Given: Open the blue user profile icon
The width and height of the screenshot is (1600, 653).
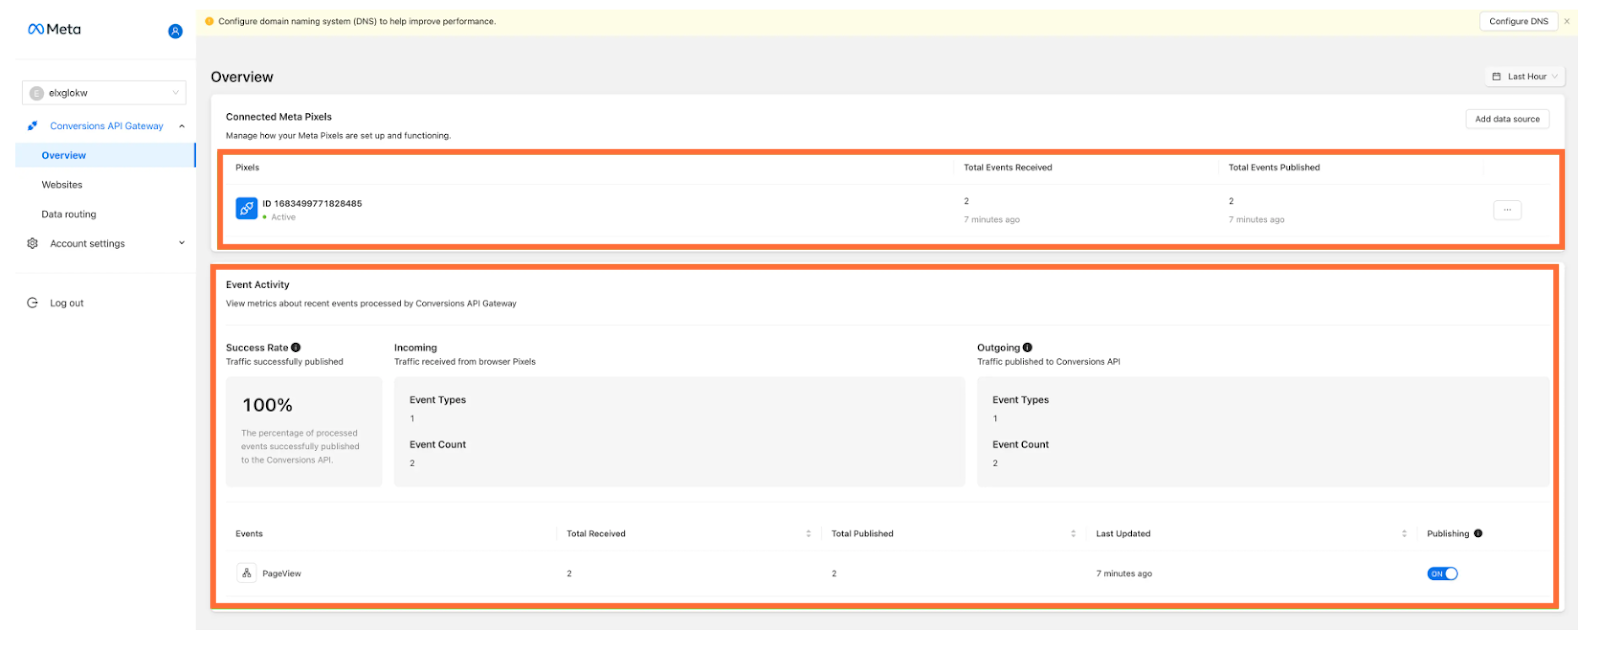Looking at the screenshot, I should 175,31.
